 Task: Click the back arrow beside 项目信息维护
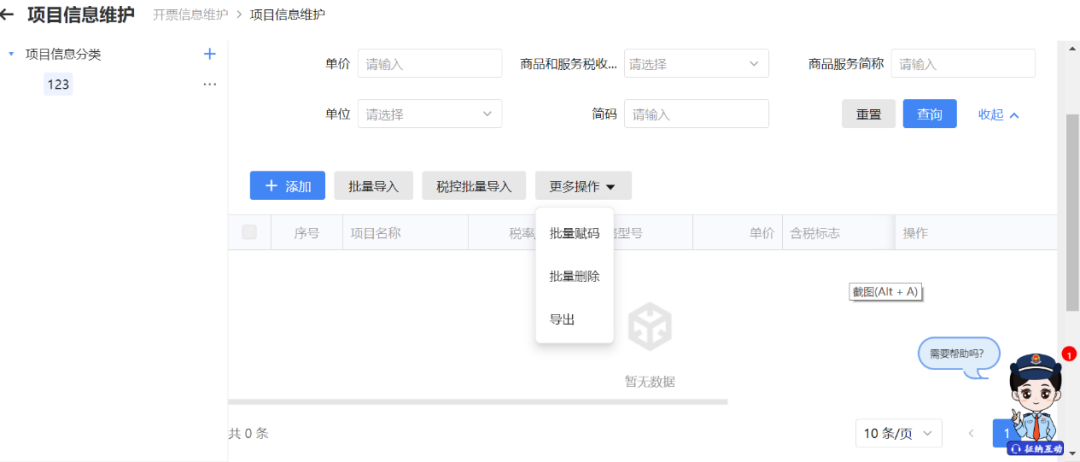[8, 15]
